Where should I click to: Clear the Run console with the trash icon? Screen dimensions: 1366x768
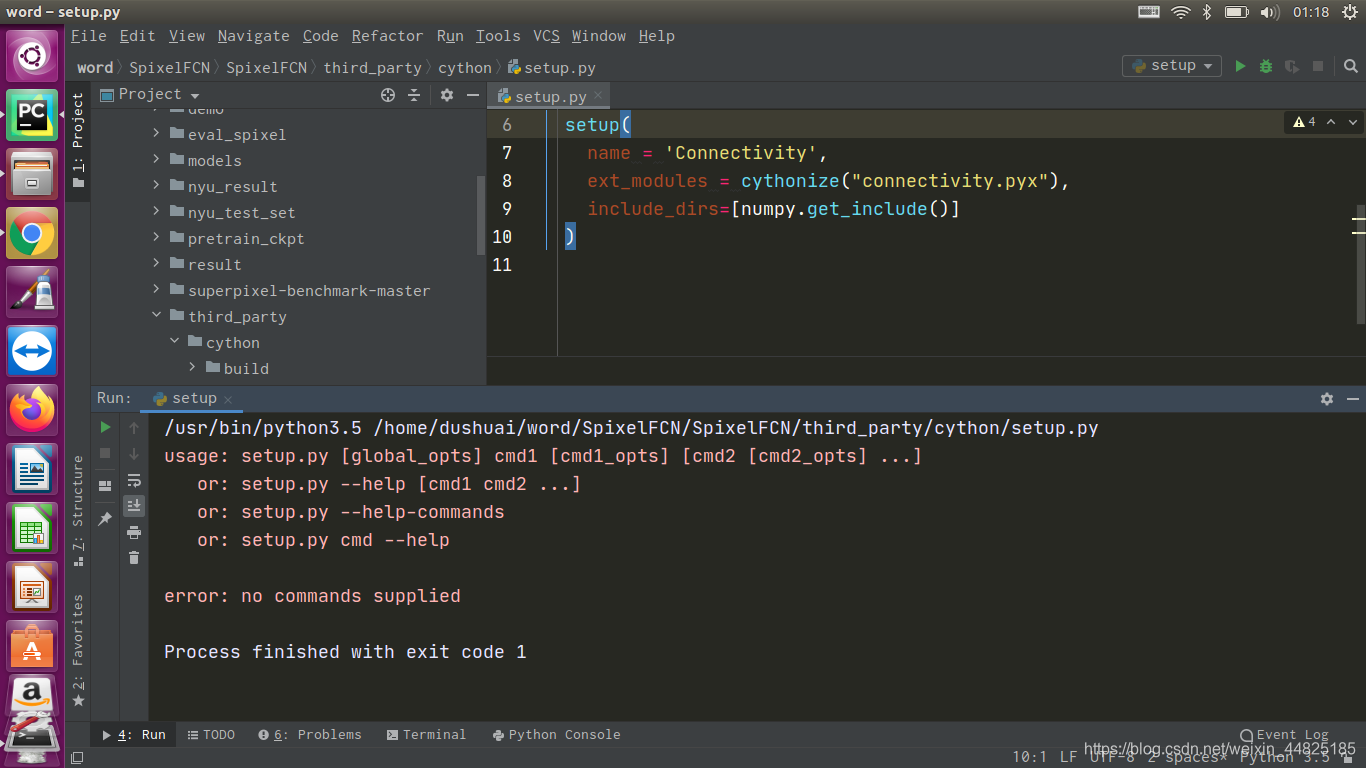pyautogui.click(x=134, y=557)
